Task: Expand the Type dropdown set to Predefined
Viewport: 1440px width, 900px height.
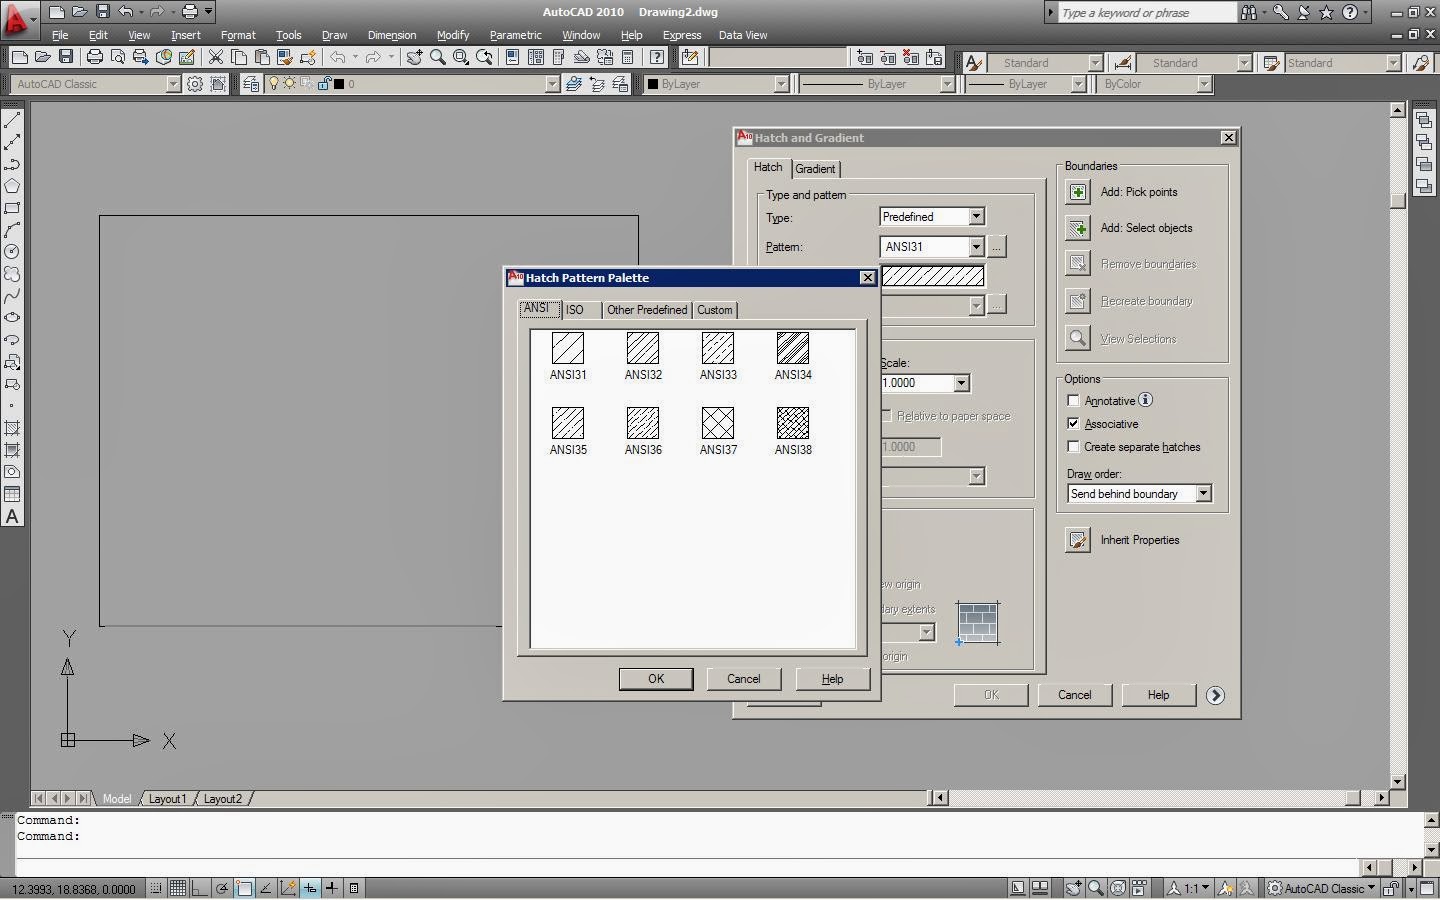Action: tap(975, 216)
